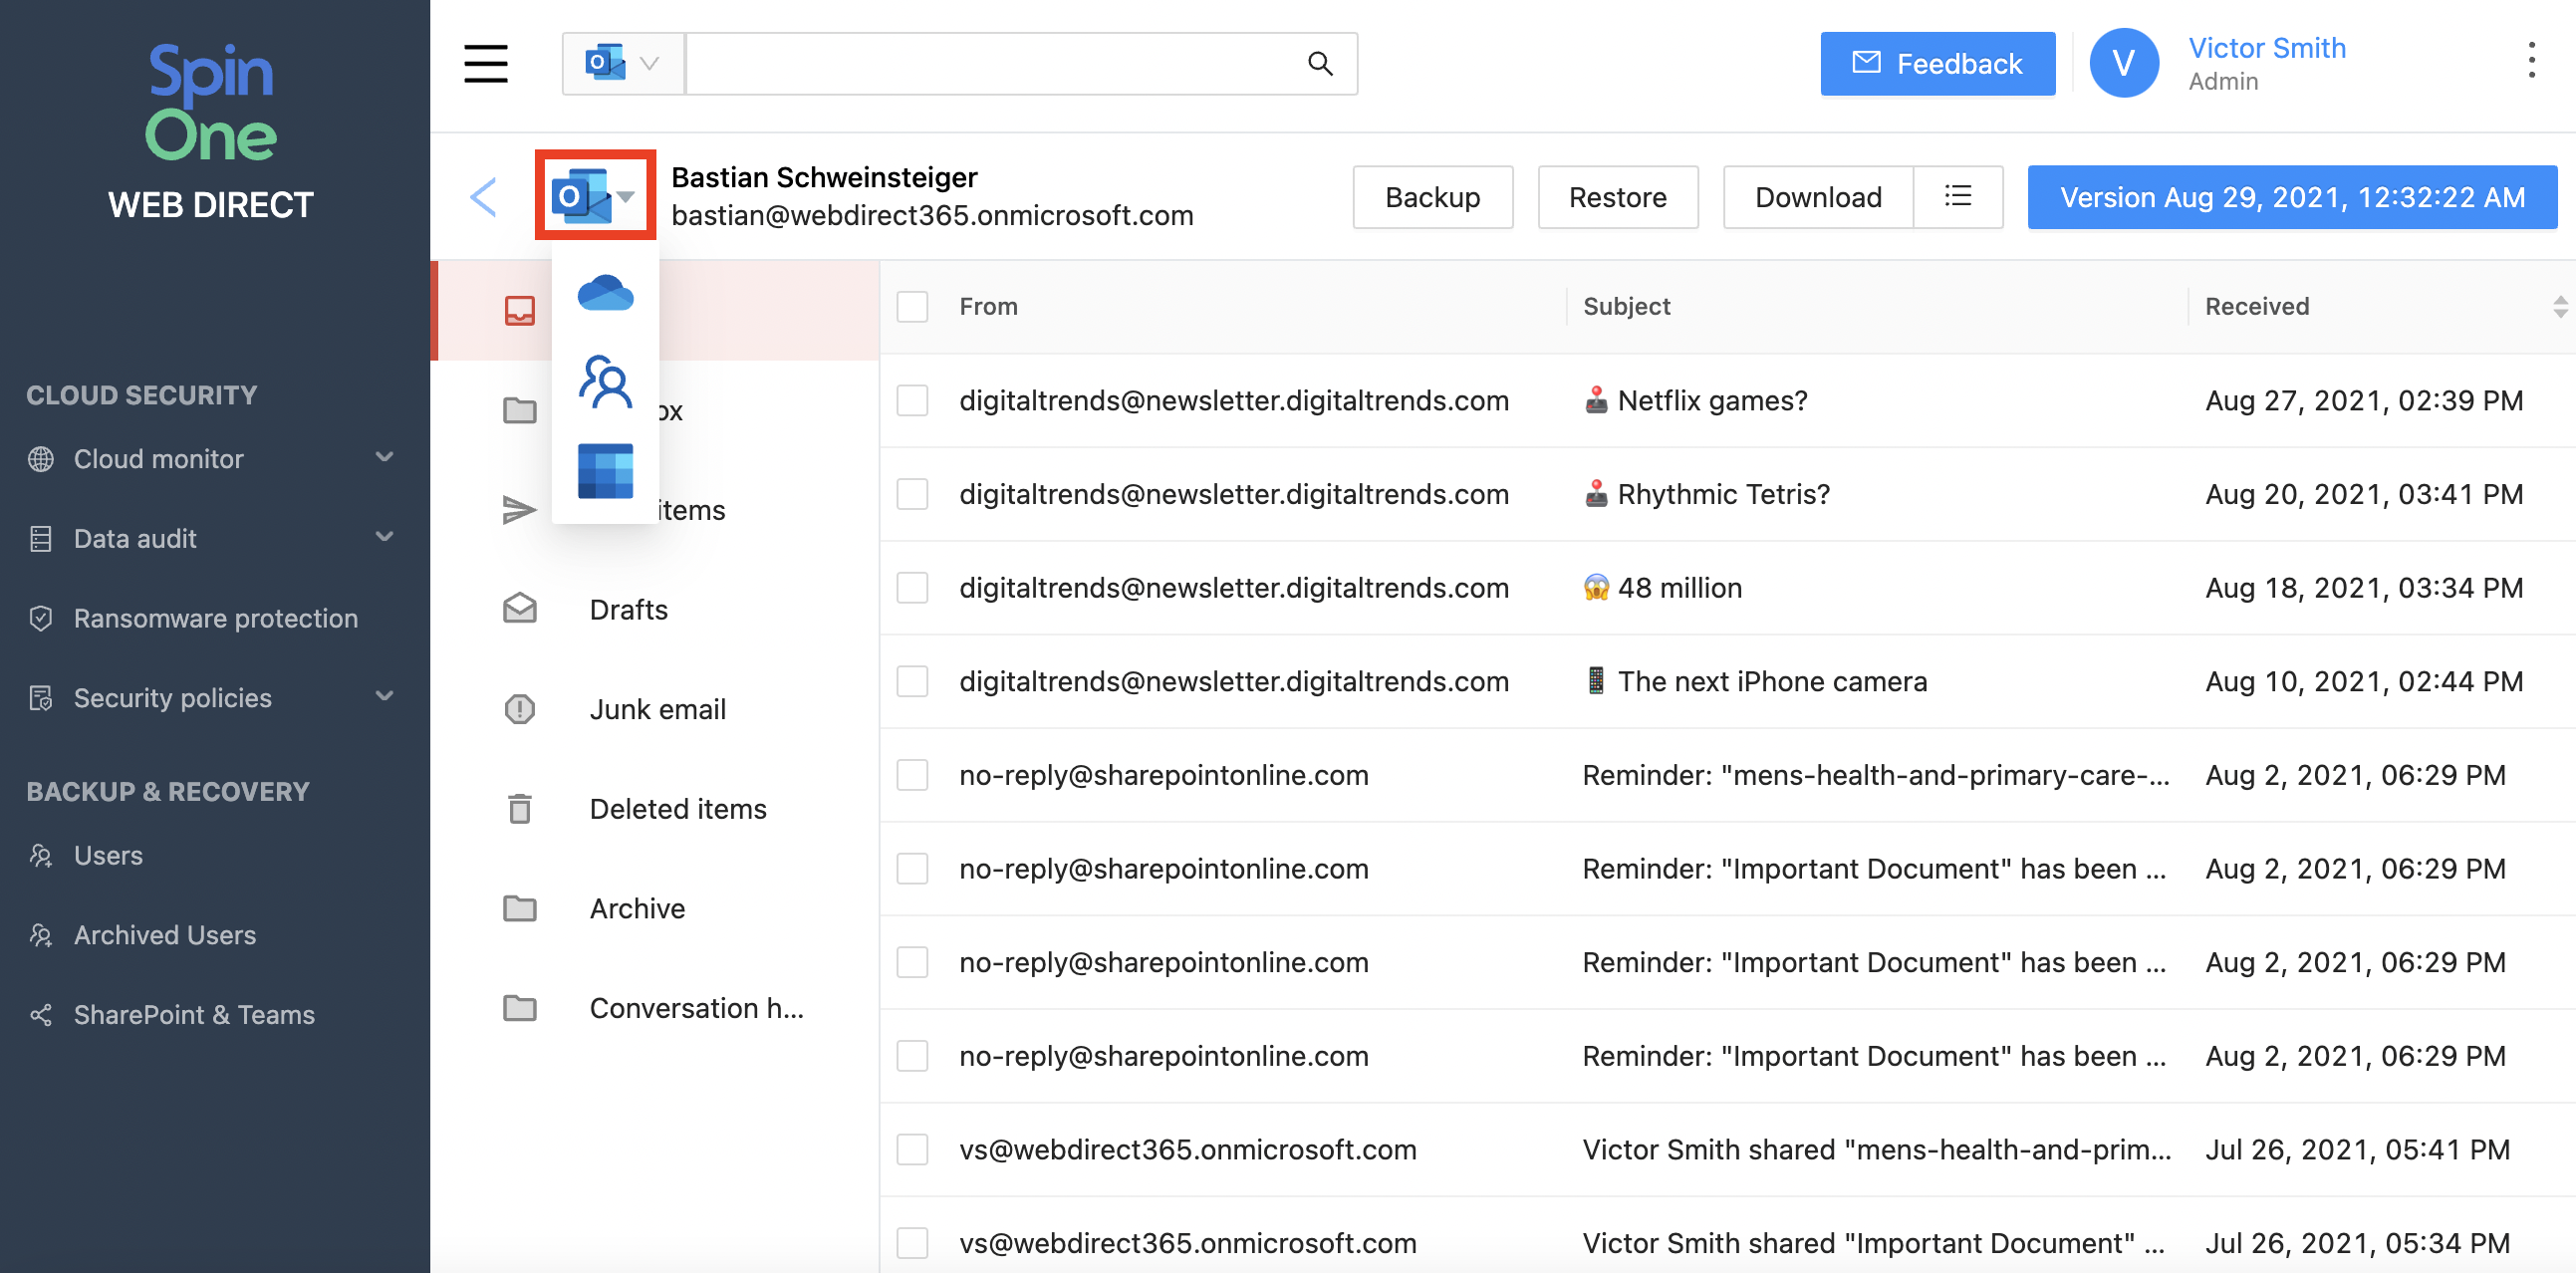Click the blue Feedback button

[x=1937, y=64]
